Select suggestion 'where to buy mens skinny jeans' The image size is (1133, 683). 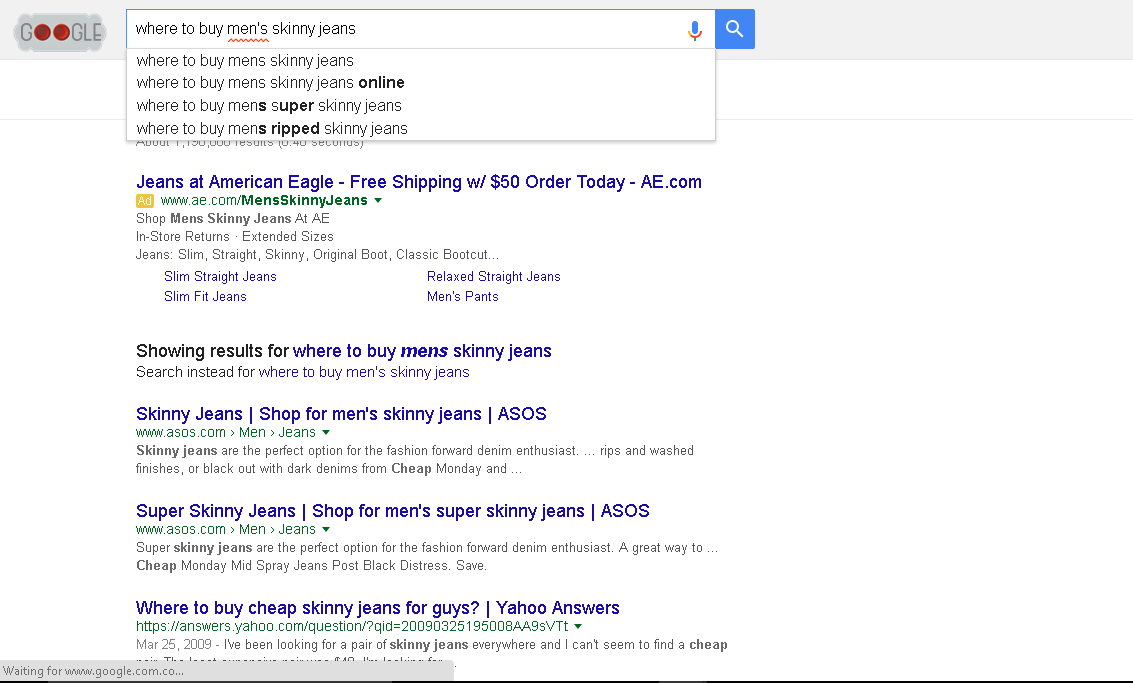point(421,61)
